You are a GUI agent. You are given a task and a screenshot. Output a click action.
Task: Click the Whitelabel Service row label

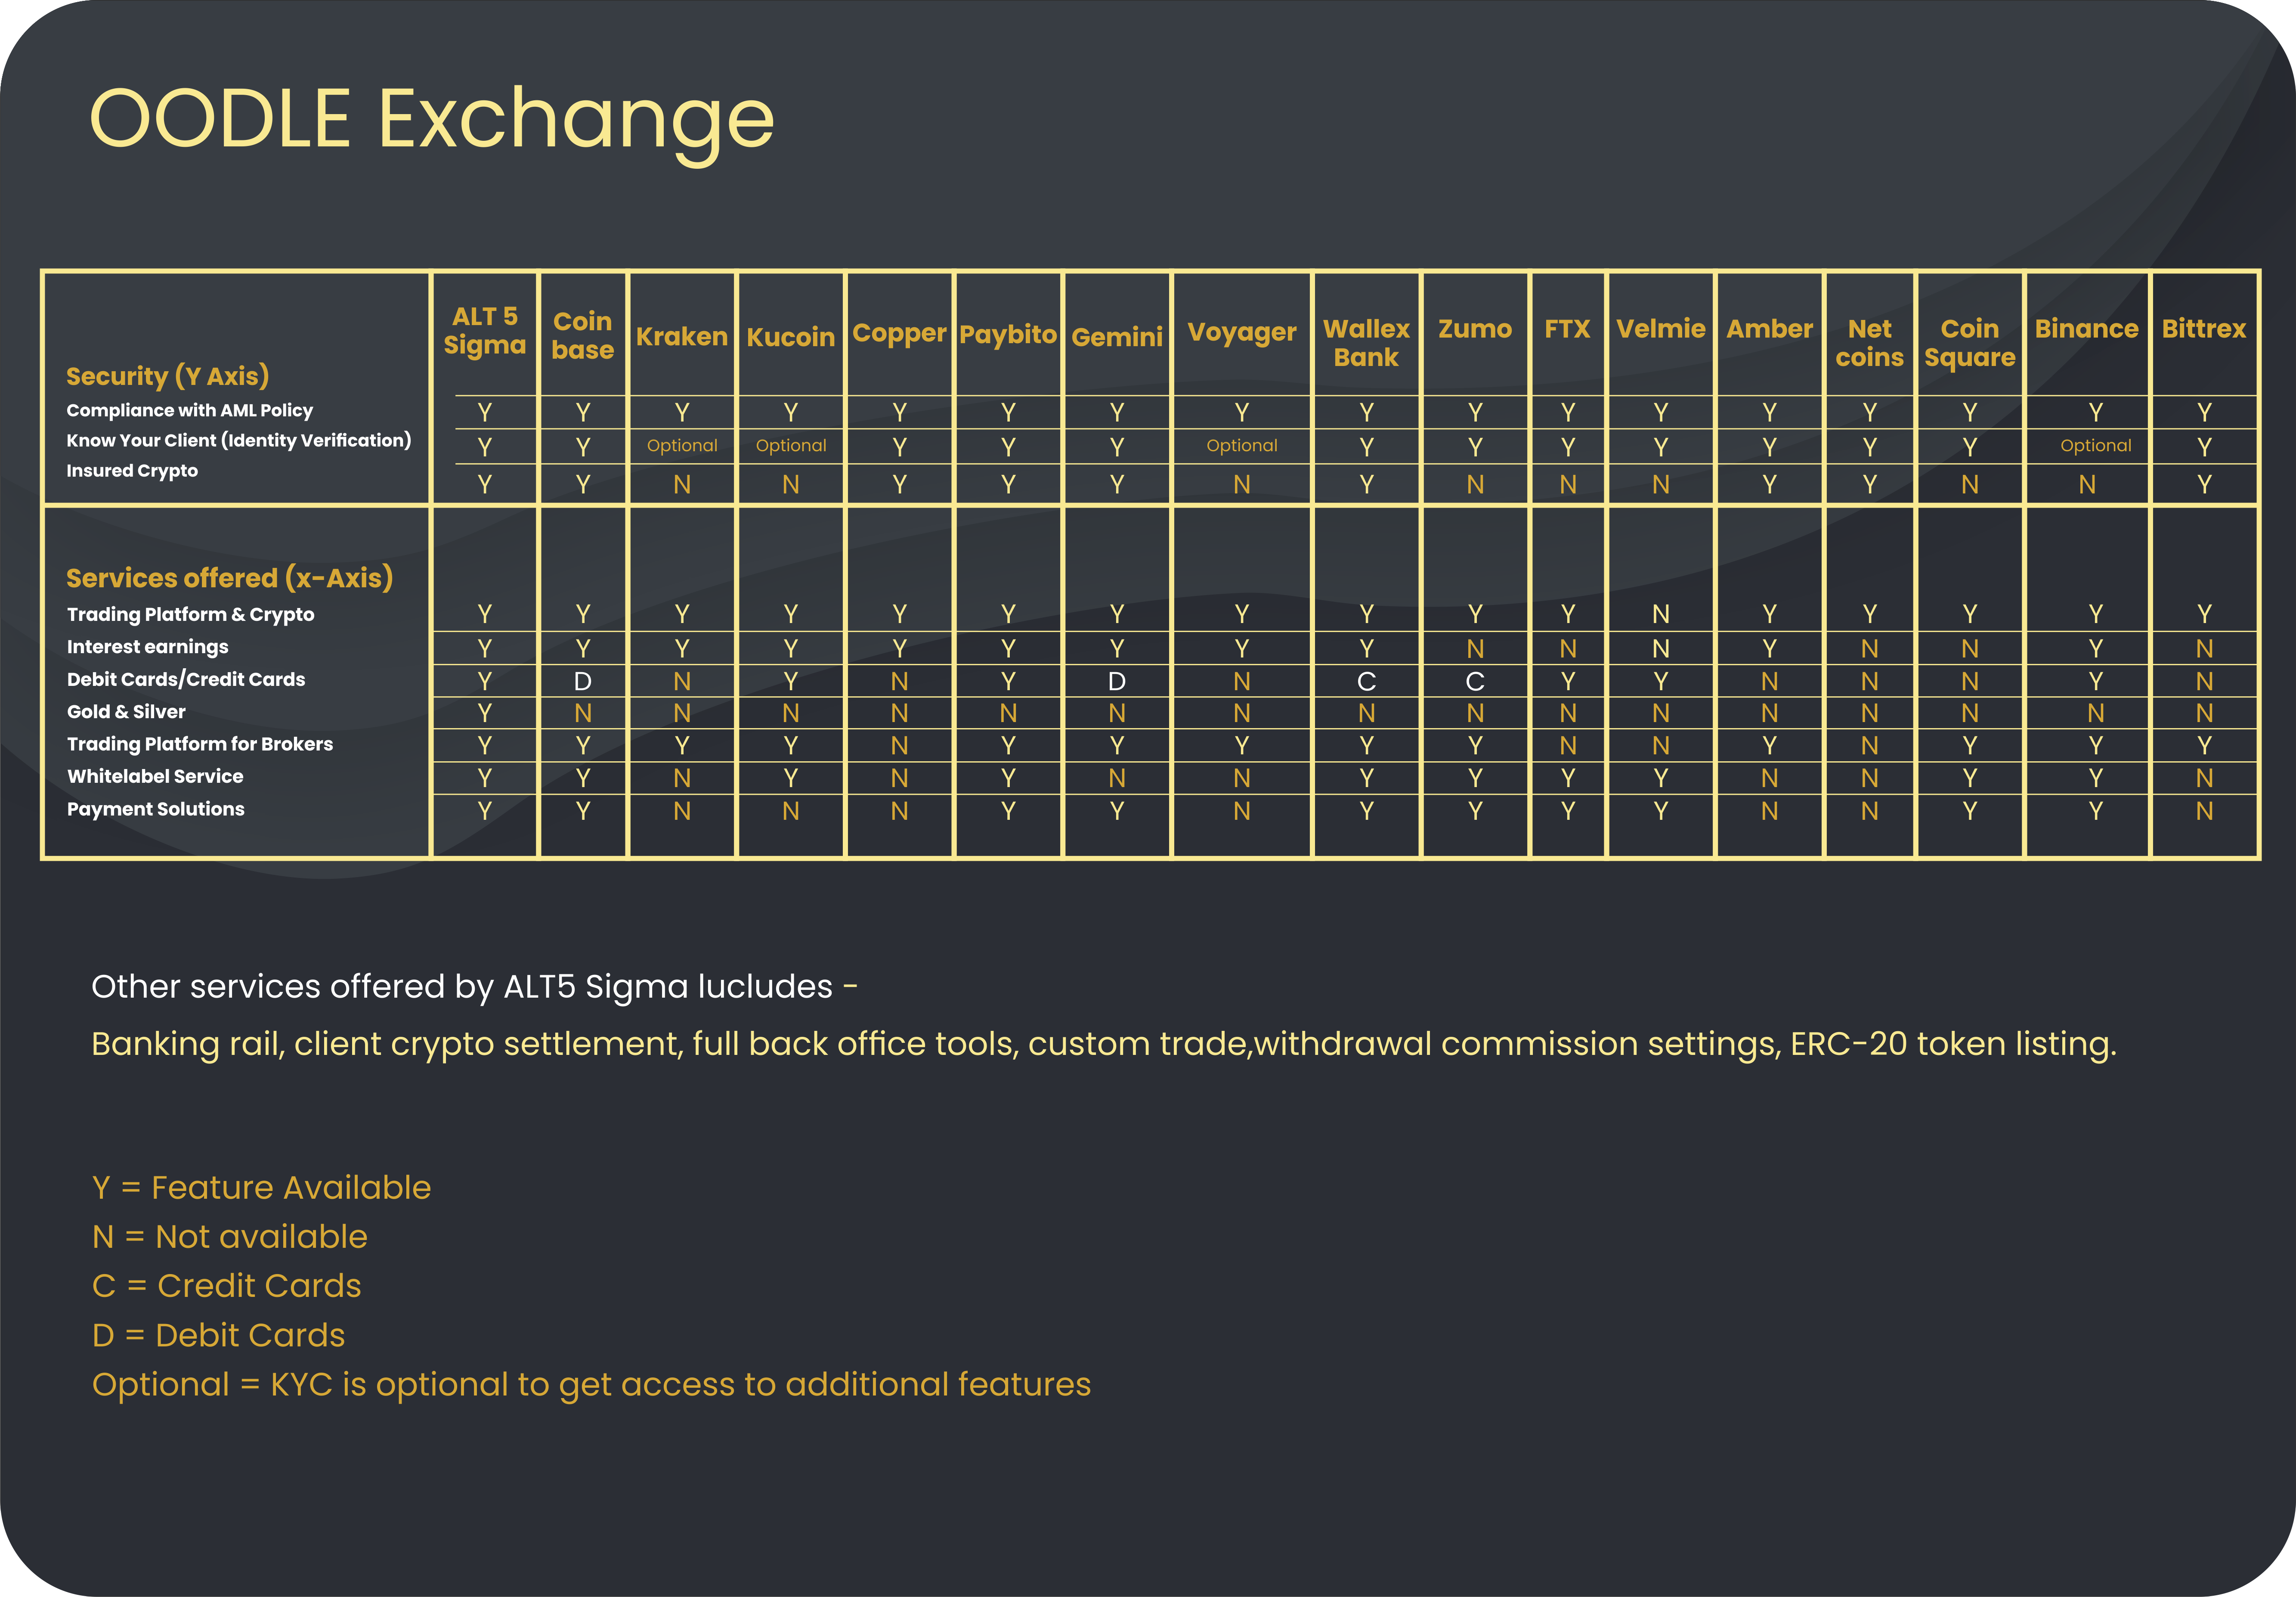point(155,776)
